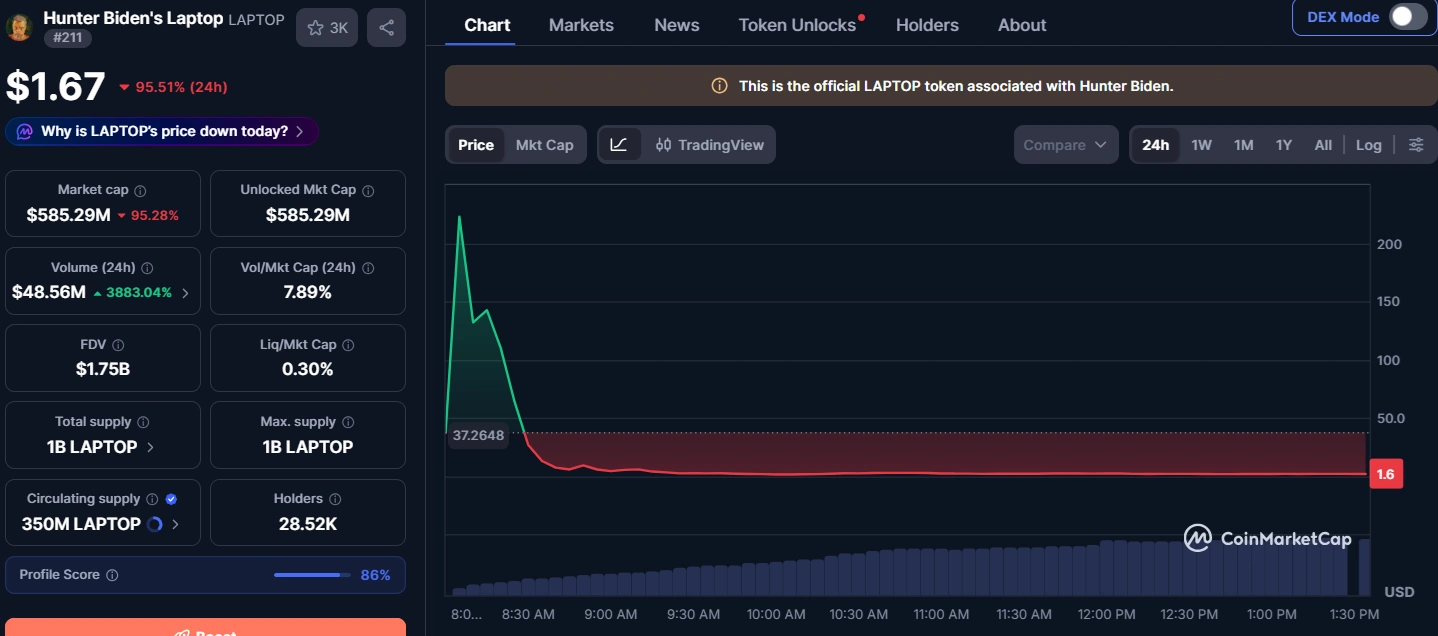Enable Log scale on chart
The width and height of the screenshot is (1438, 636).
pos(1369,145)
